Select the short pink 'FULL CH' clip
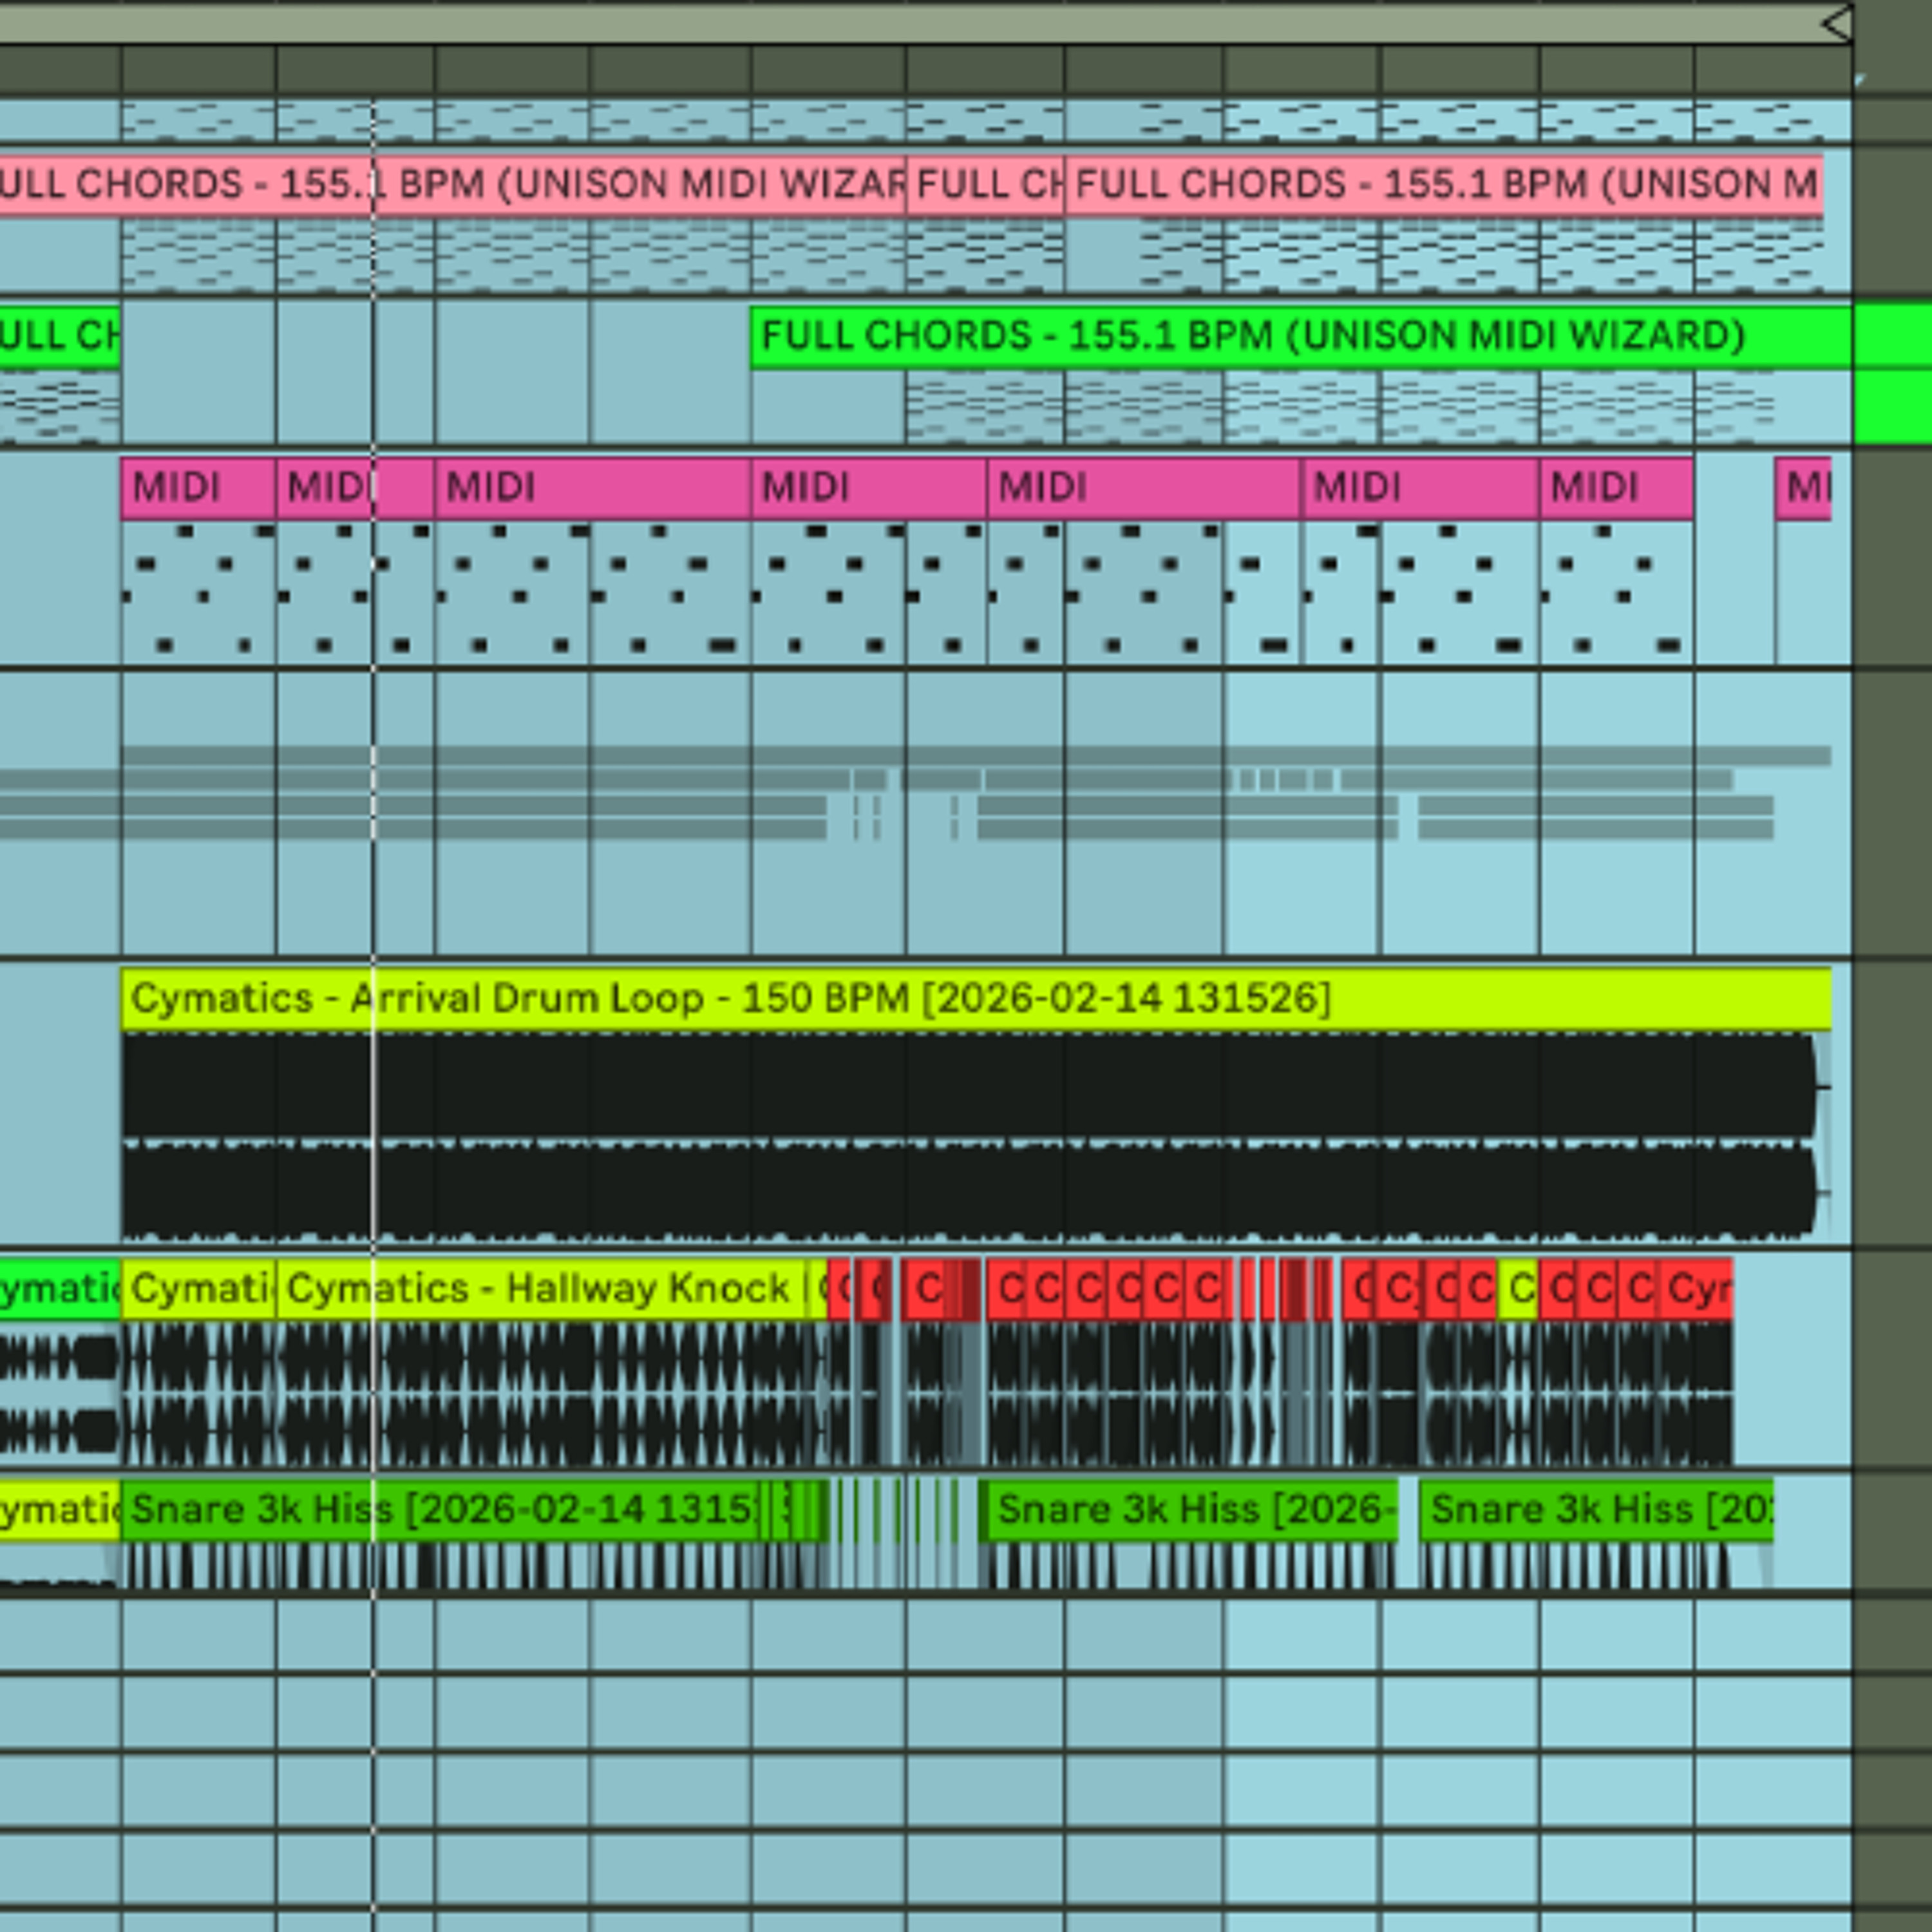 (x=986, y=185)
